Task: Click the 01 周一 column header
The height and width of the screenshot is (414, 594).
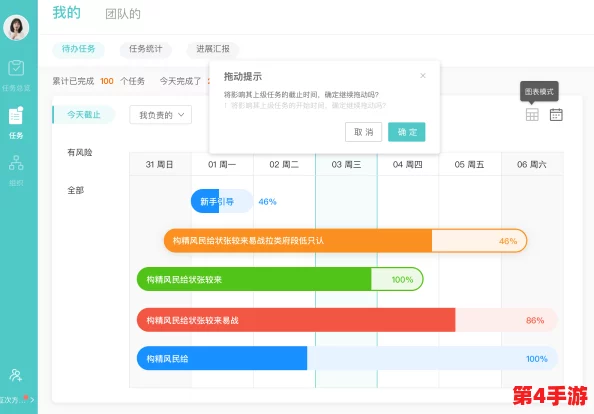Action: click(222, 164)
